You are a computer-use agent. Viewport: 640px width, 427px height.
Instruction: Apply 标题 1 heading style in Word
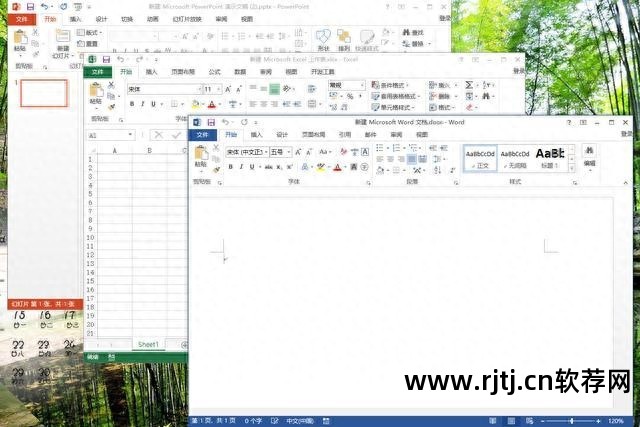click(550, 158)
